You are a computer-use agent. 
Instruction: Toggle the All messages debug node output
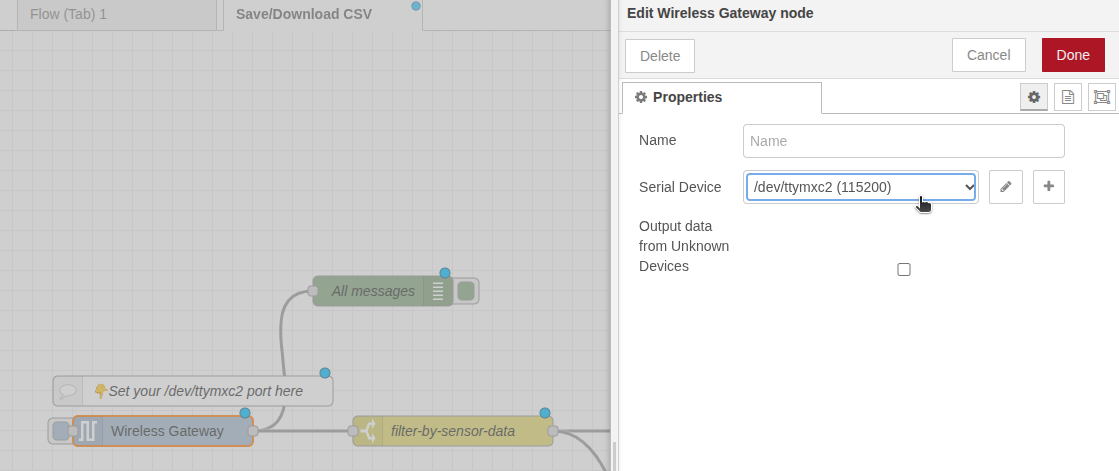click(466, 291)
